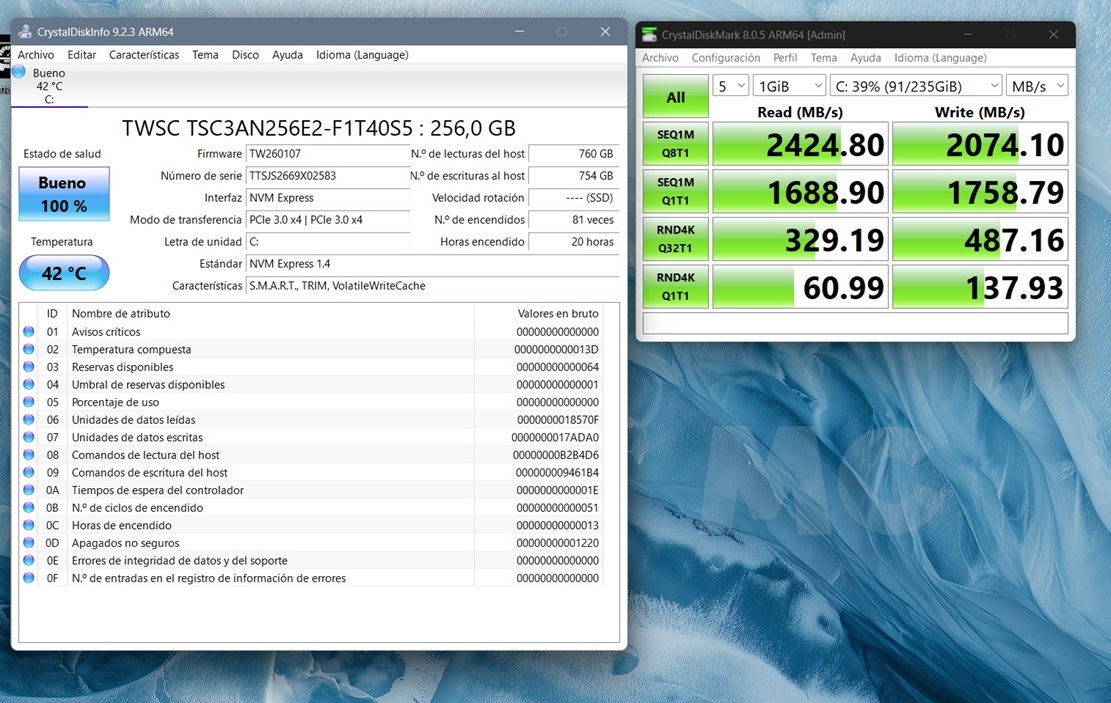Click status orb for Porcentaje de uso row
This screenshot has height=703, width=1111.
28,402
